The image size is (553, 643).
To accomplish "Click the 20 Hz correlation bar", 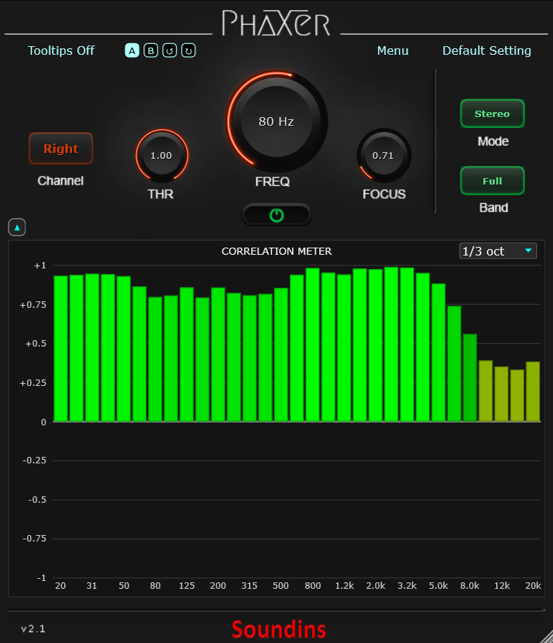I will pyautogui.click(x=61, y=349).
